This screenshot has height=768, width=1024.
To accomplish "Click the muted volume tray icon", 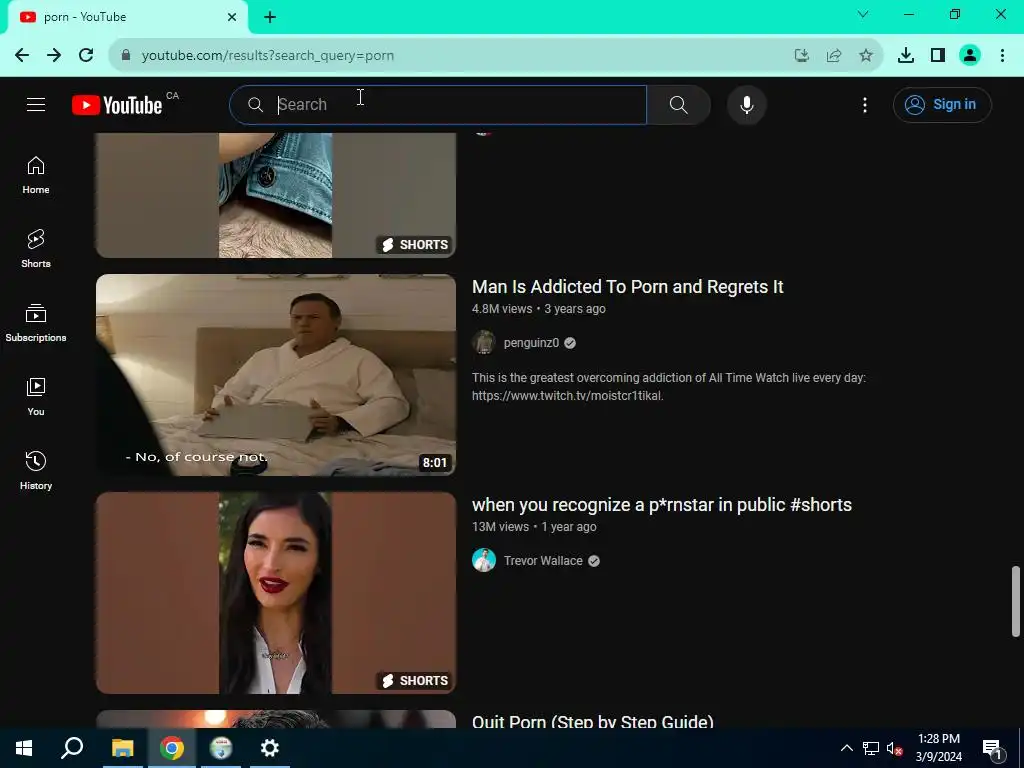I will (895, 748).
